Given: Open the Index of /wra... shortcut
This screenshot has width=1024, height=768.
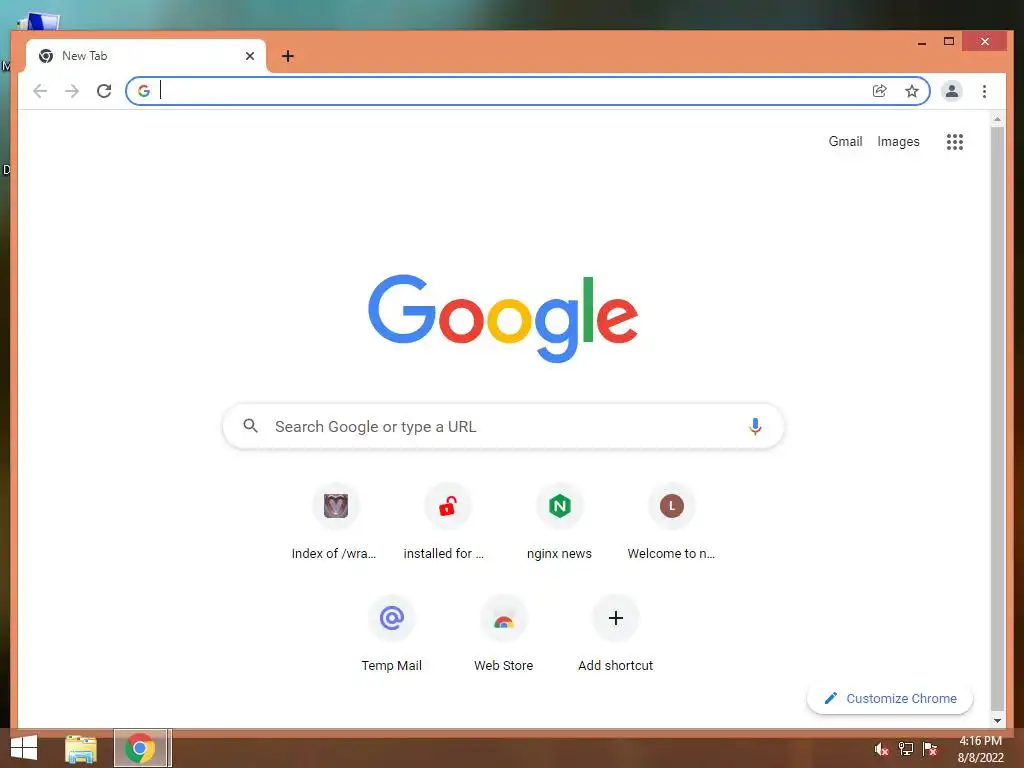Looking at the screenshot, I should tap(335, 522).
